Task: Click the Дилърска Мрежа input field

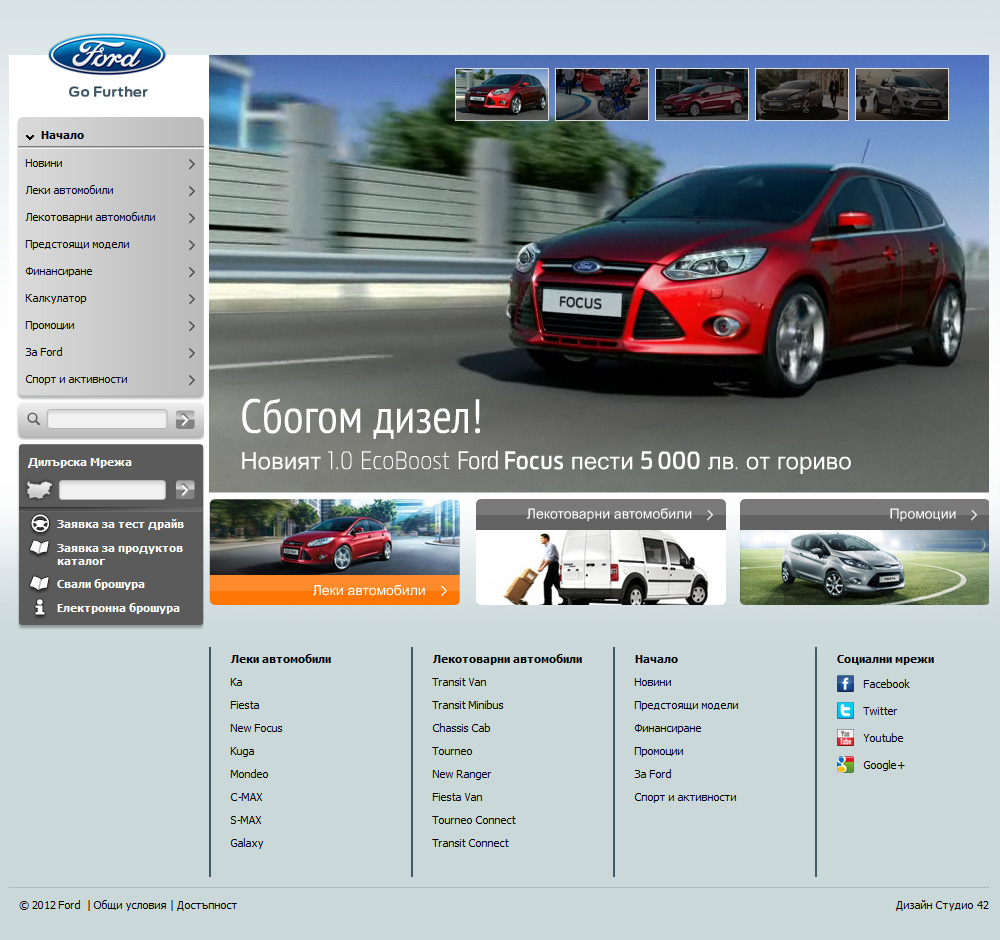Action: 112,490
